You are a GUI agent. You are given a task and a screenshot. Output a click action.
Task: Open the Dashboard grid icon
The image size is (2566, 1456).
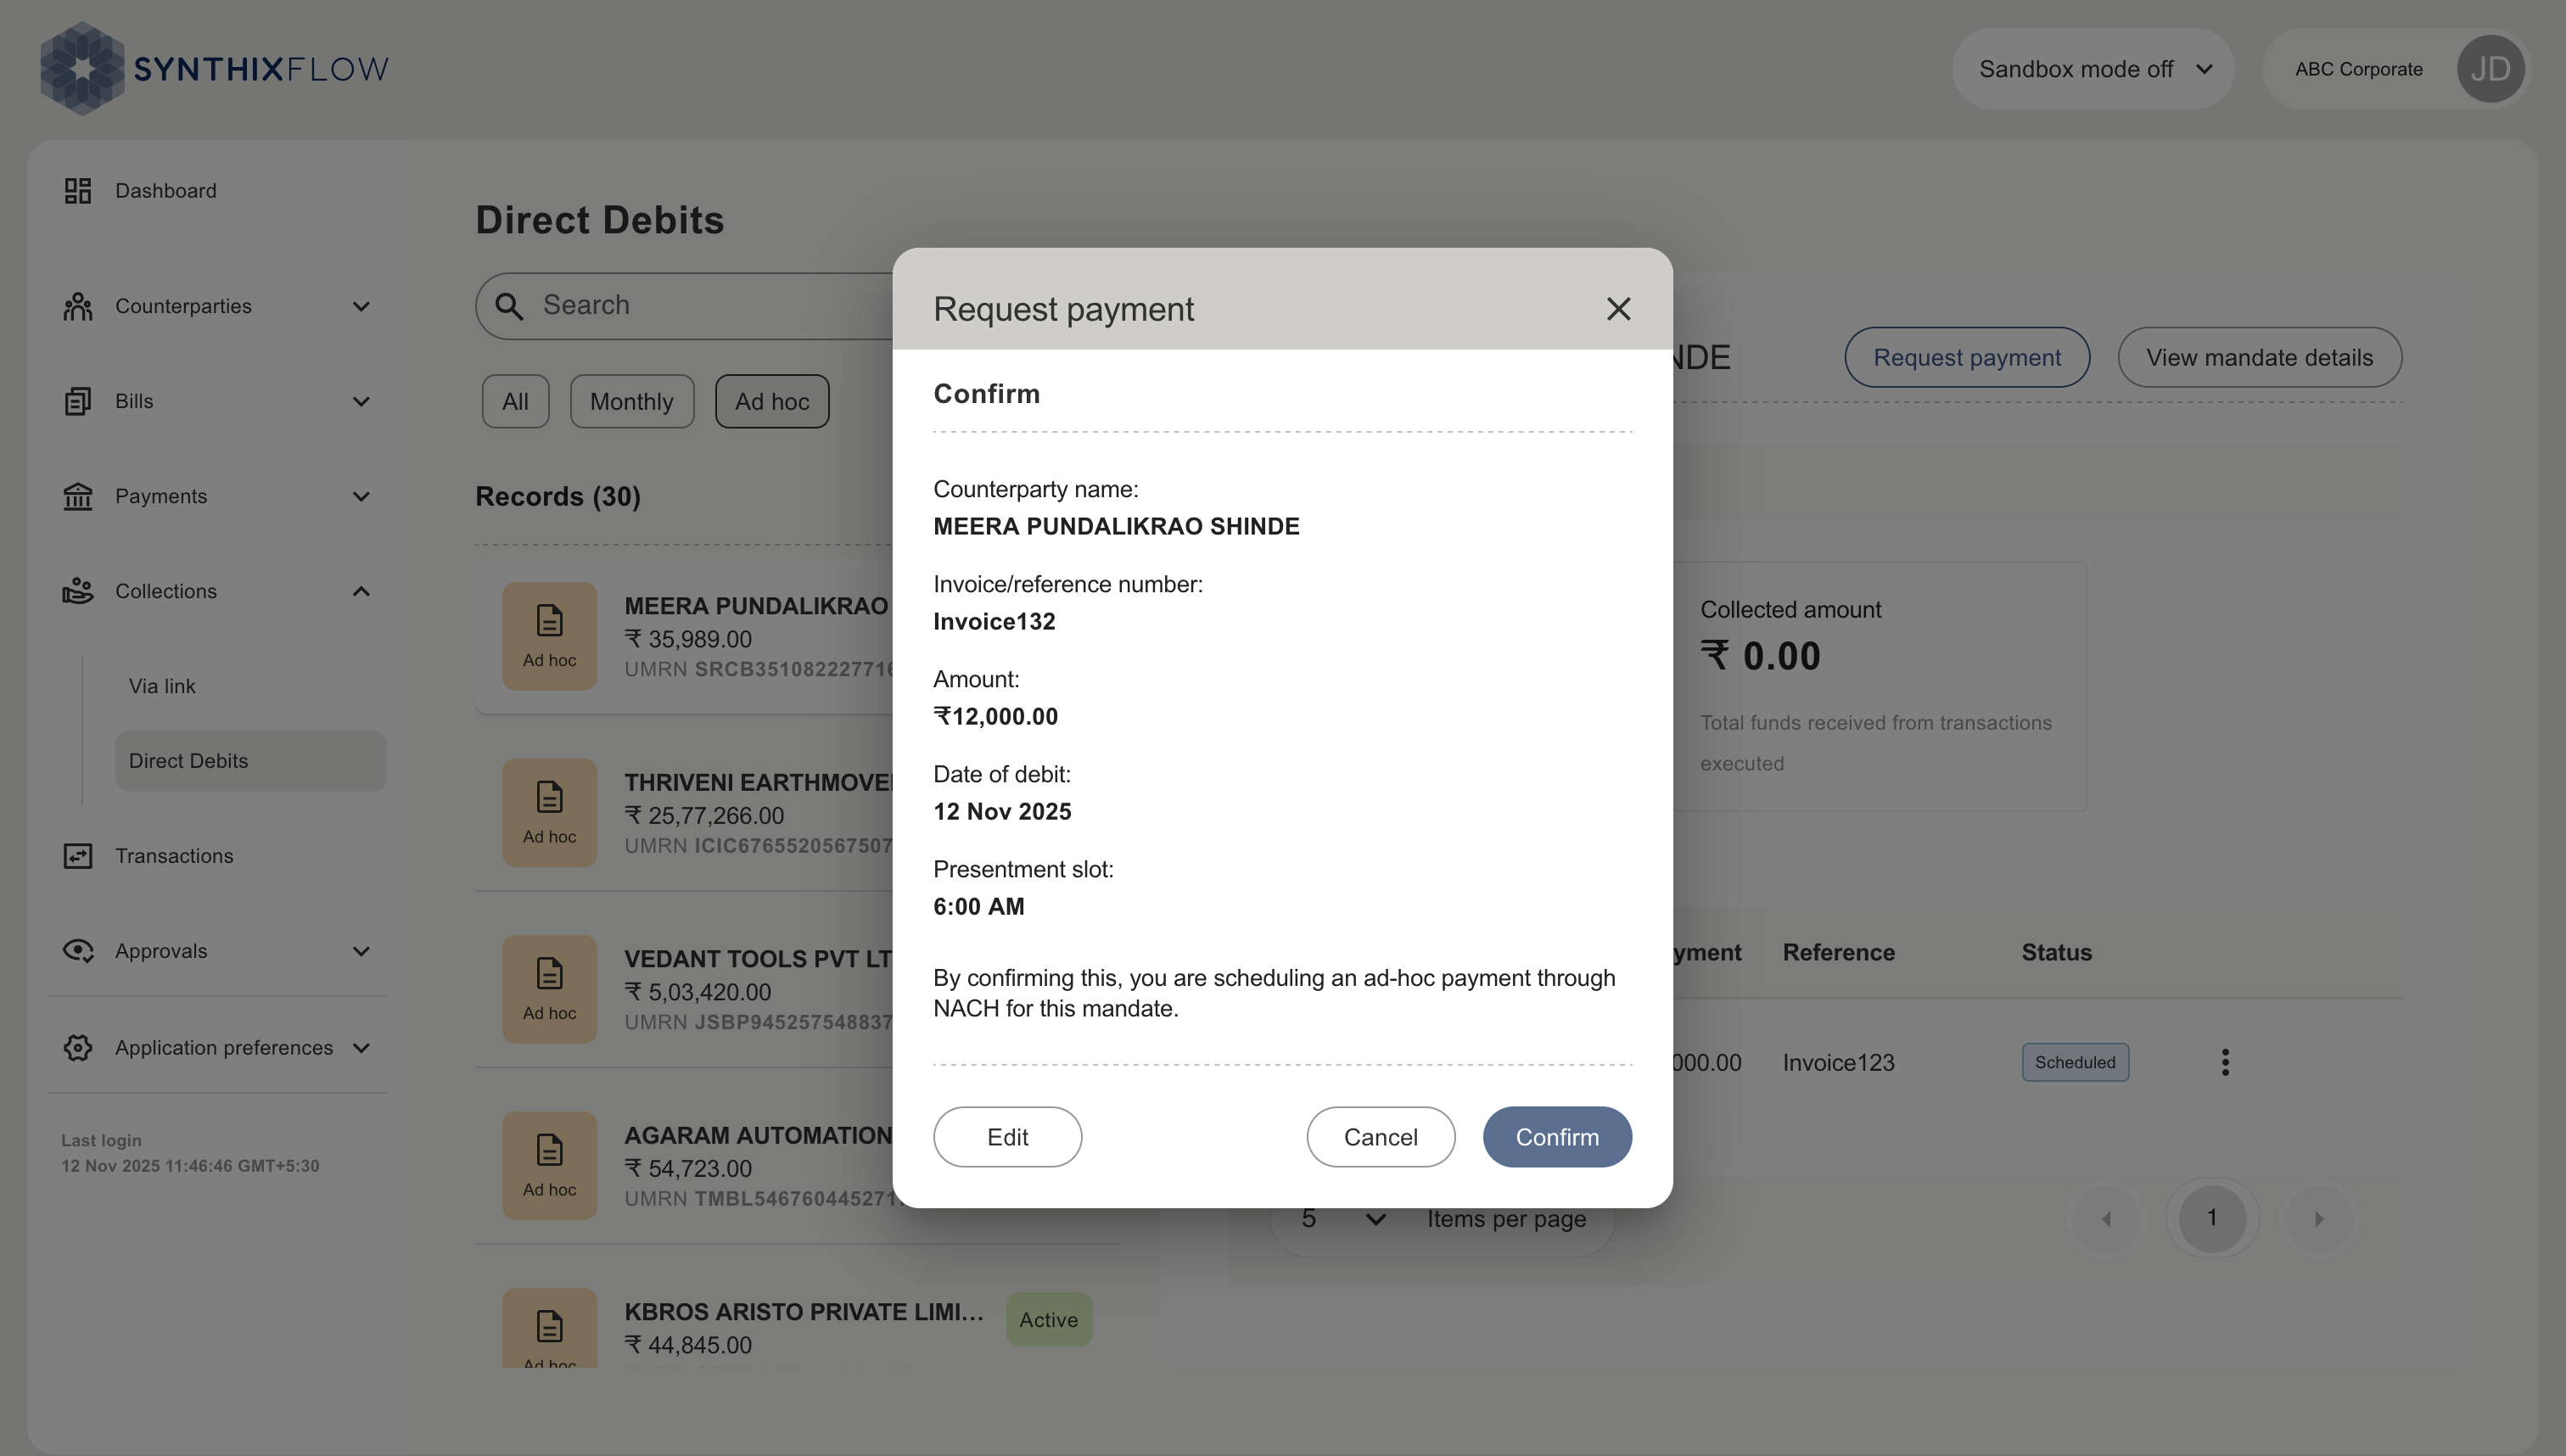[x=78, y=190]
